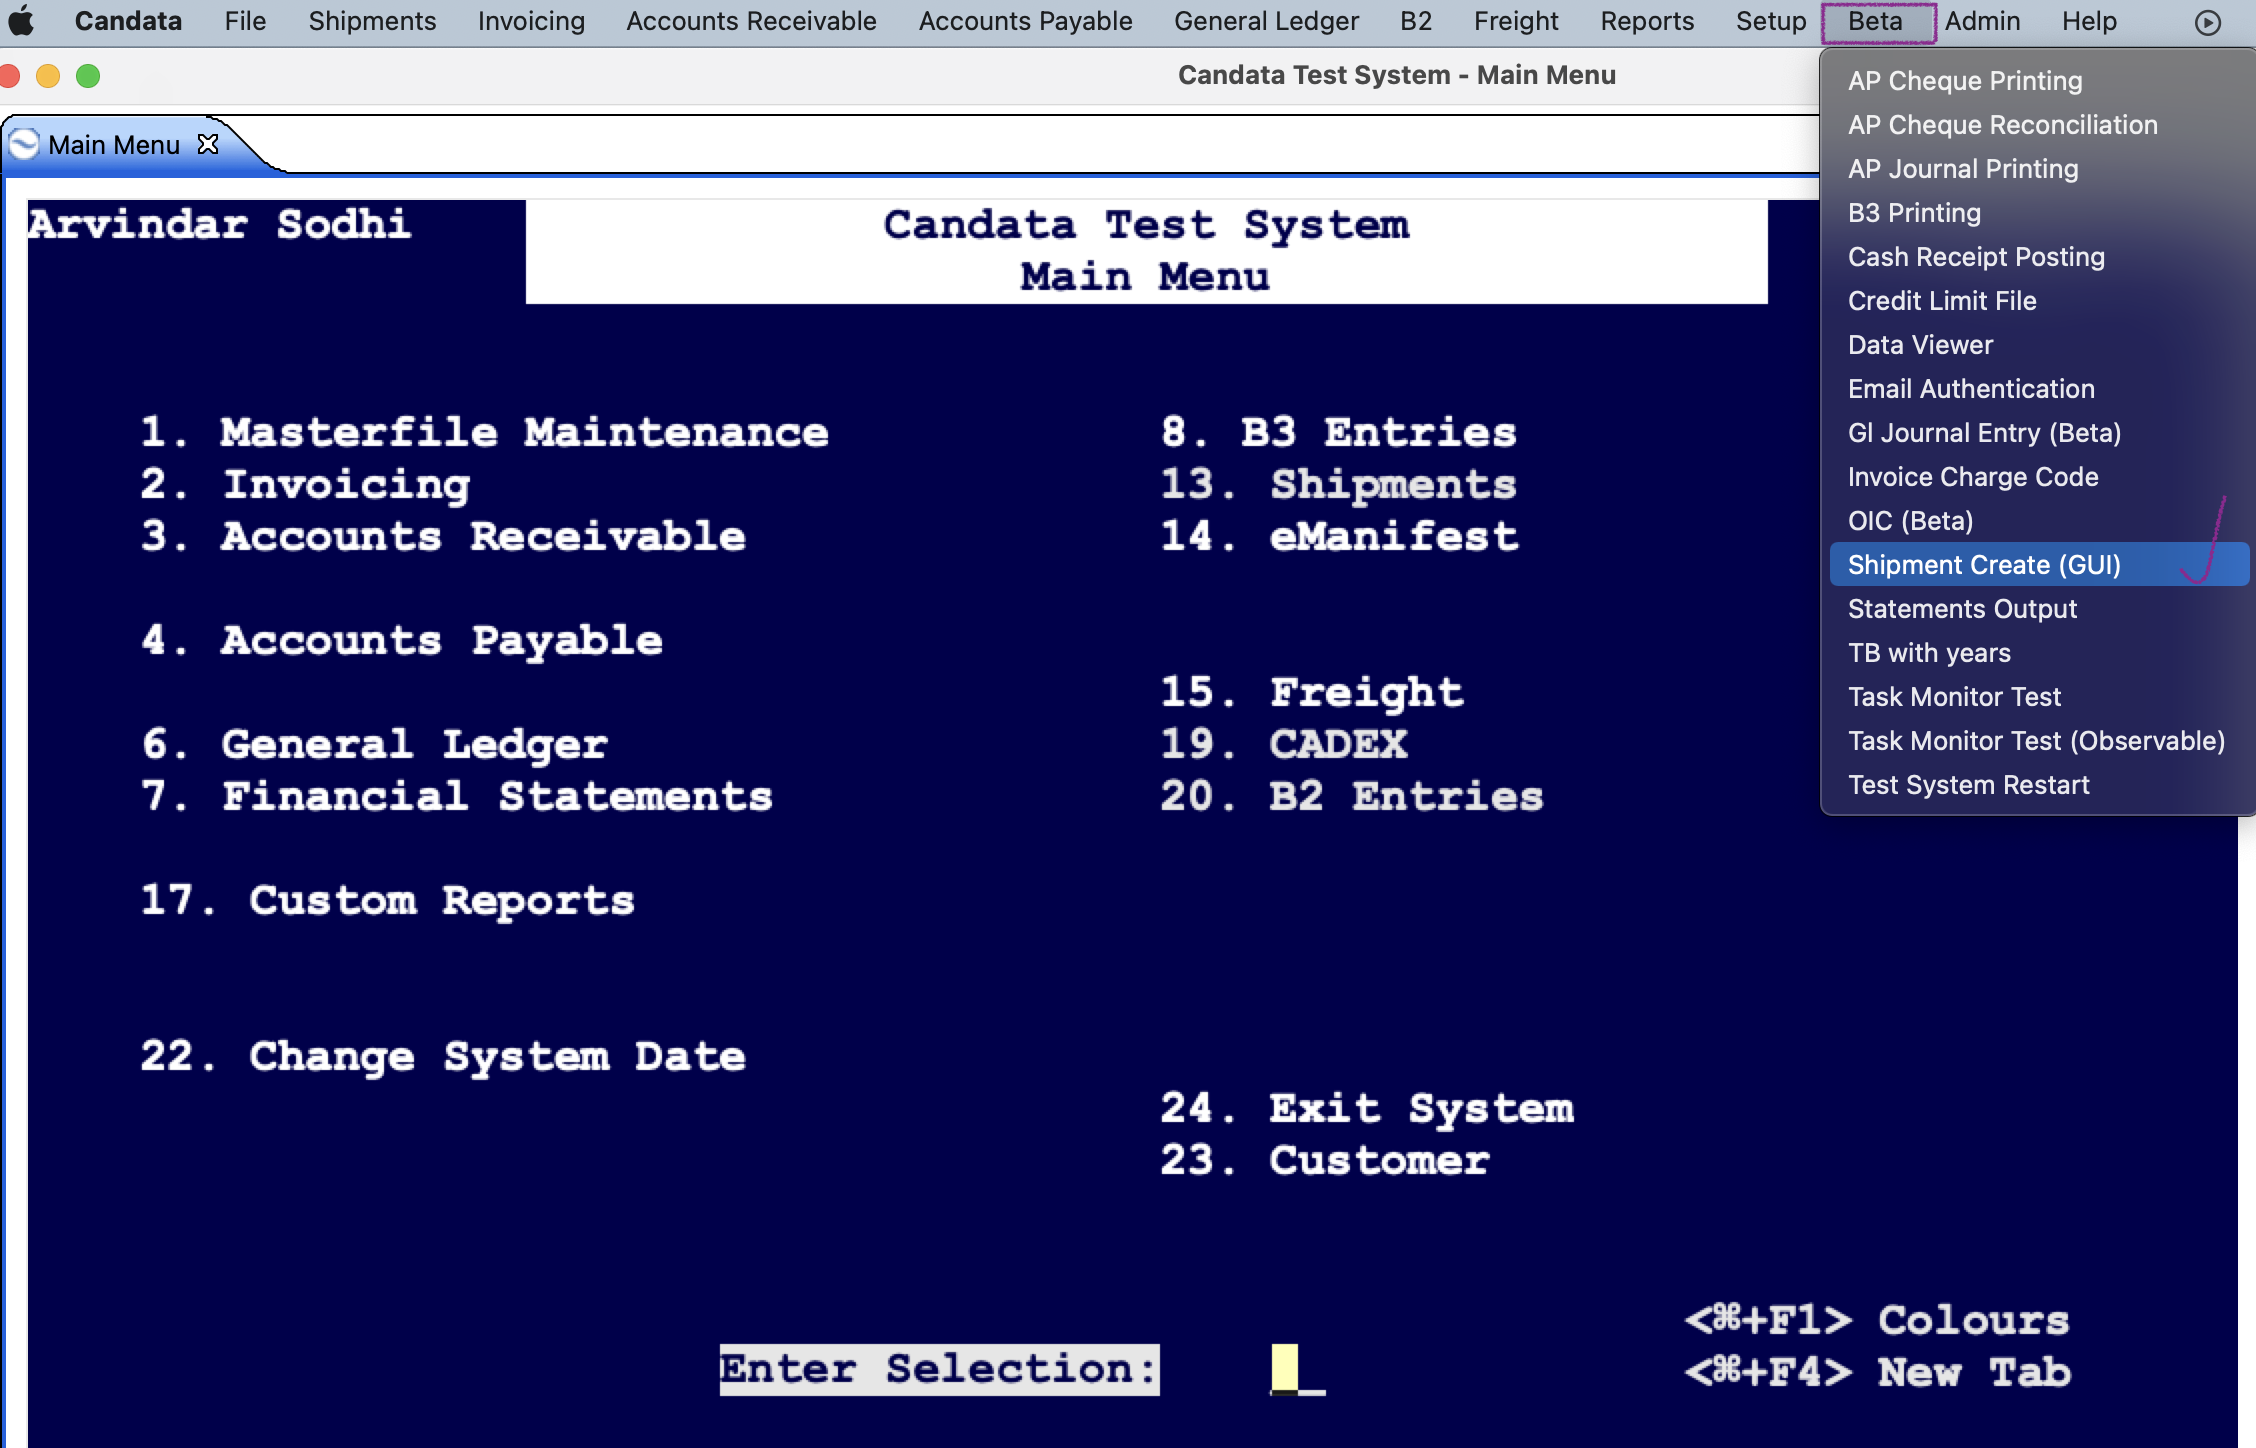
Task: Open the Shipments menu
Action: (x=372, y=21)
